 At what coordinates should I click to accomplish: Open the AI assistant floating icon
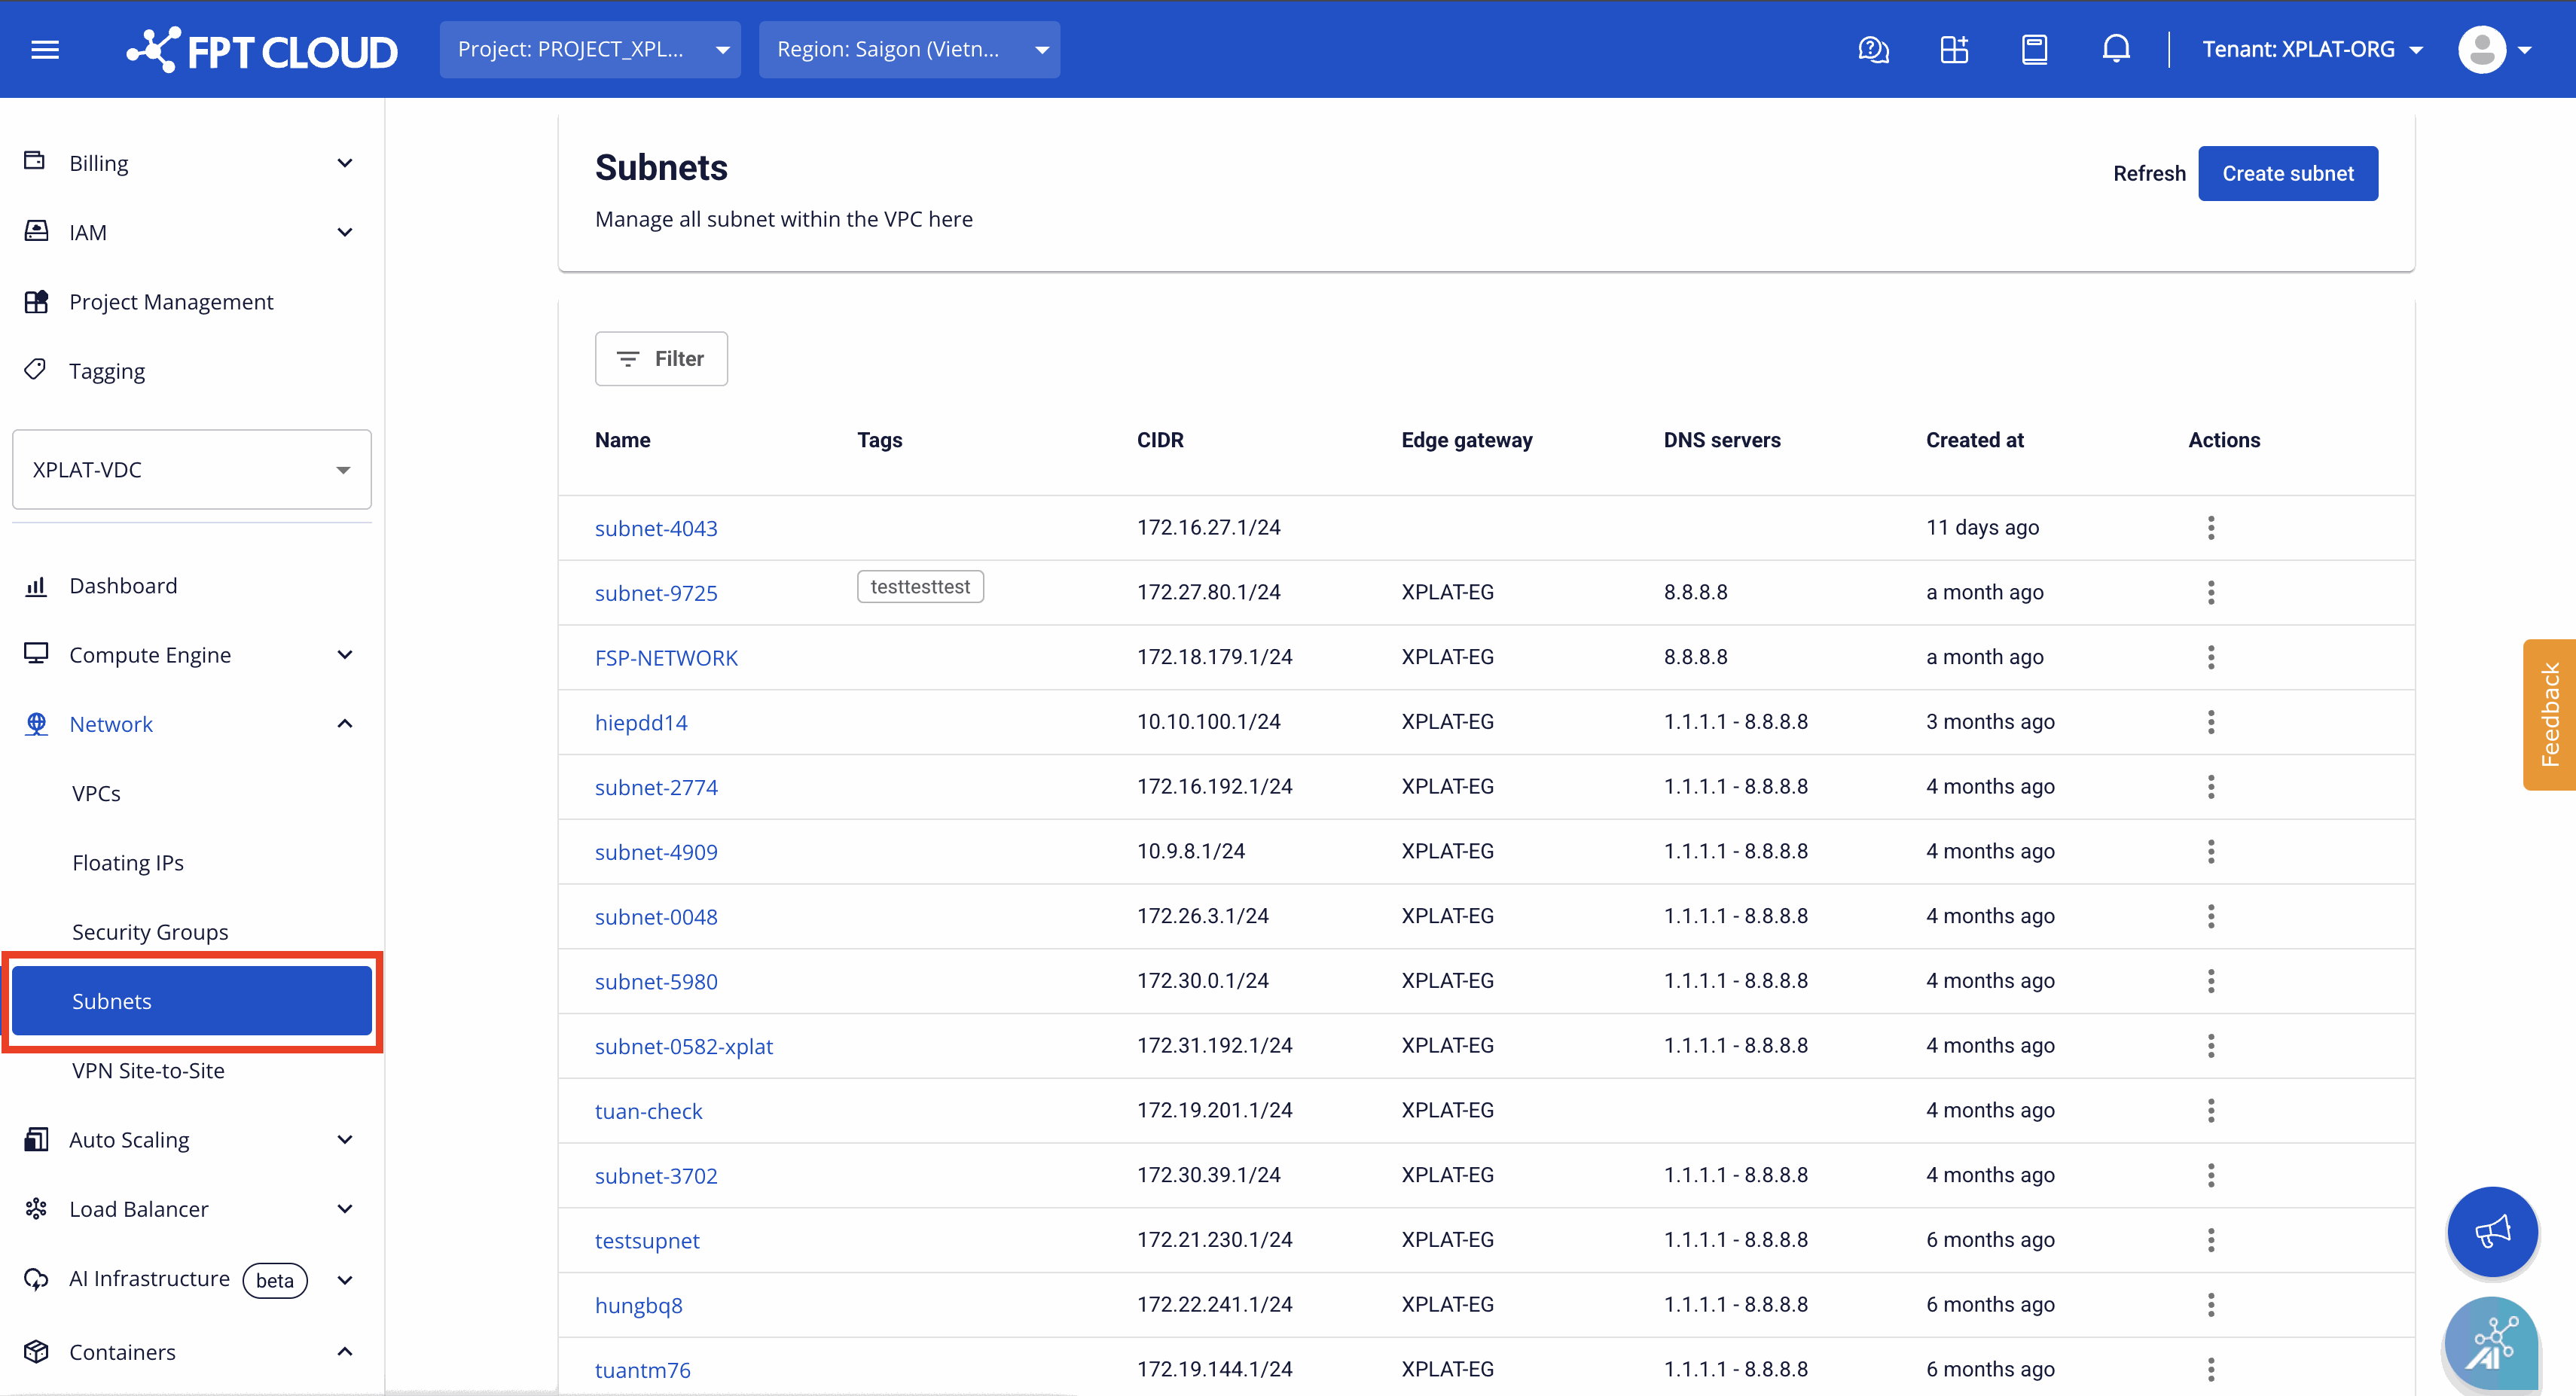point(2492,1342)
